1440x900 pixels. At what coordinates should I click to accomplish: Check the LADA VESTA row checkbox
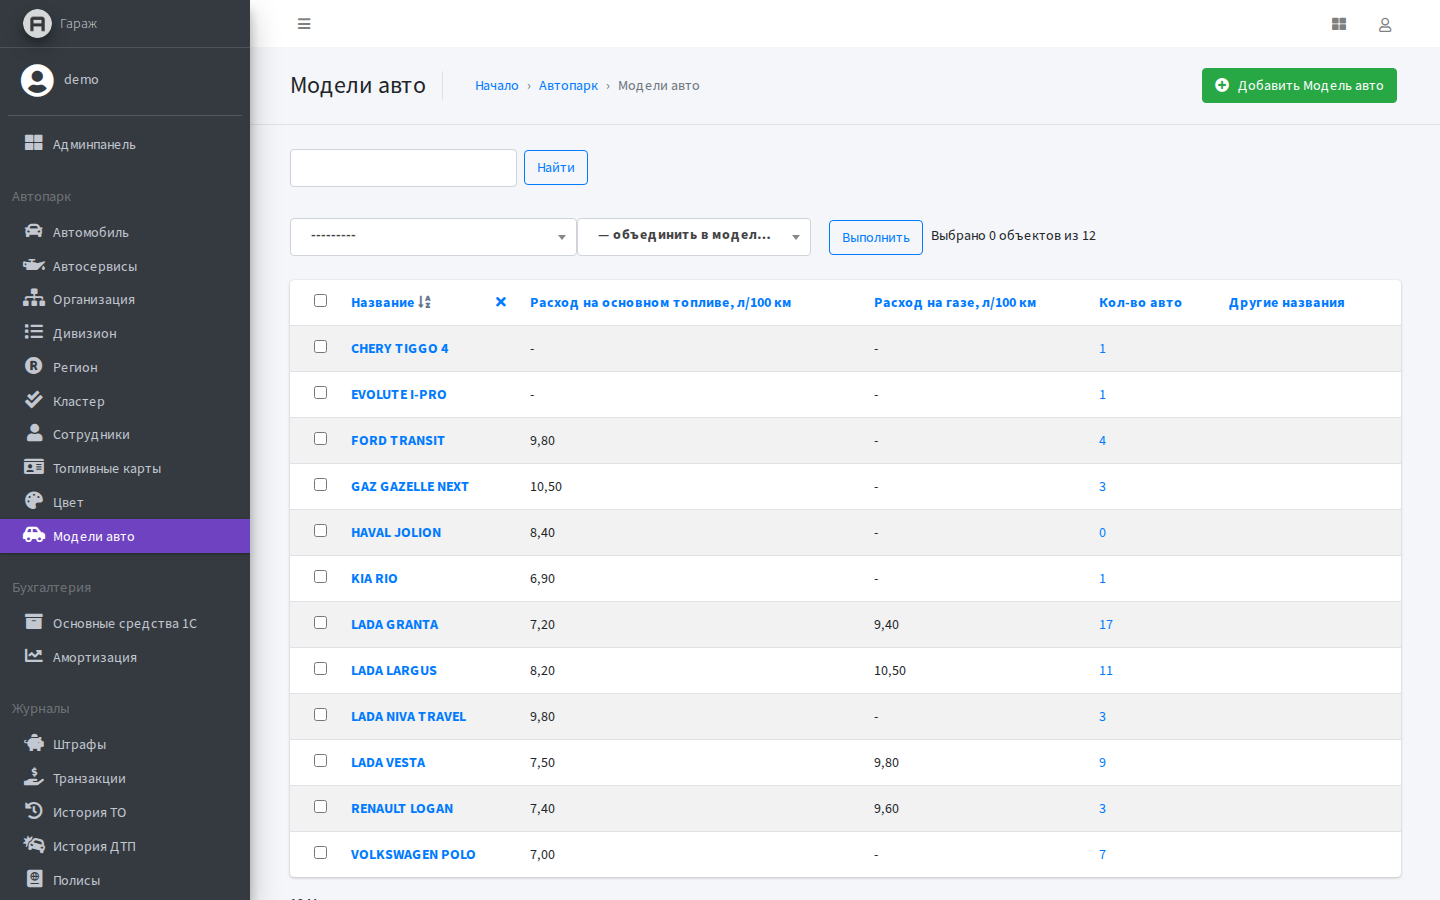pos(320,761)
